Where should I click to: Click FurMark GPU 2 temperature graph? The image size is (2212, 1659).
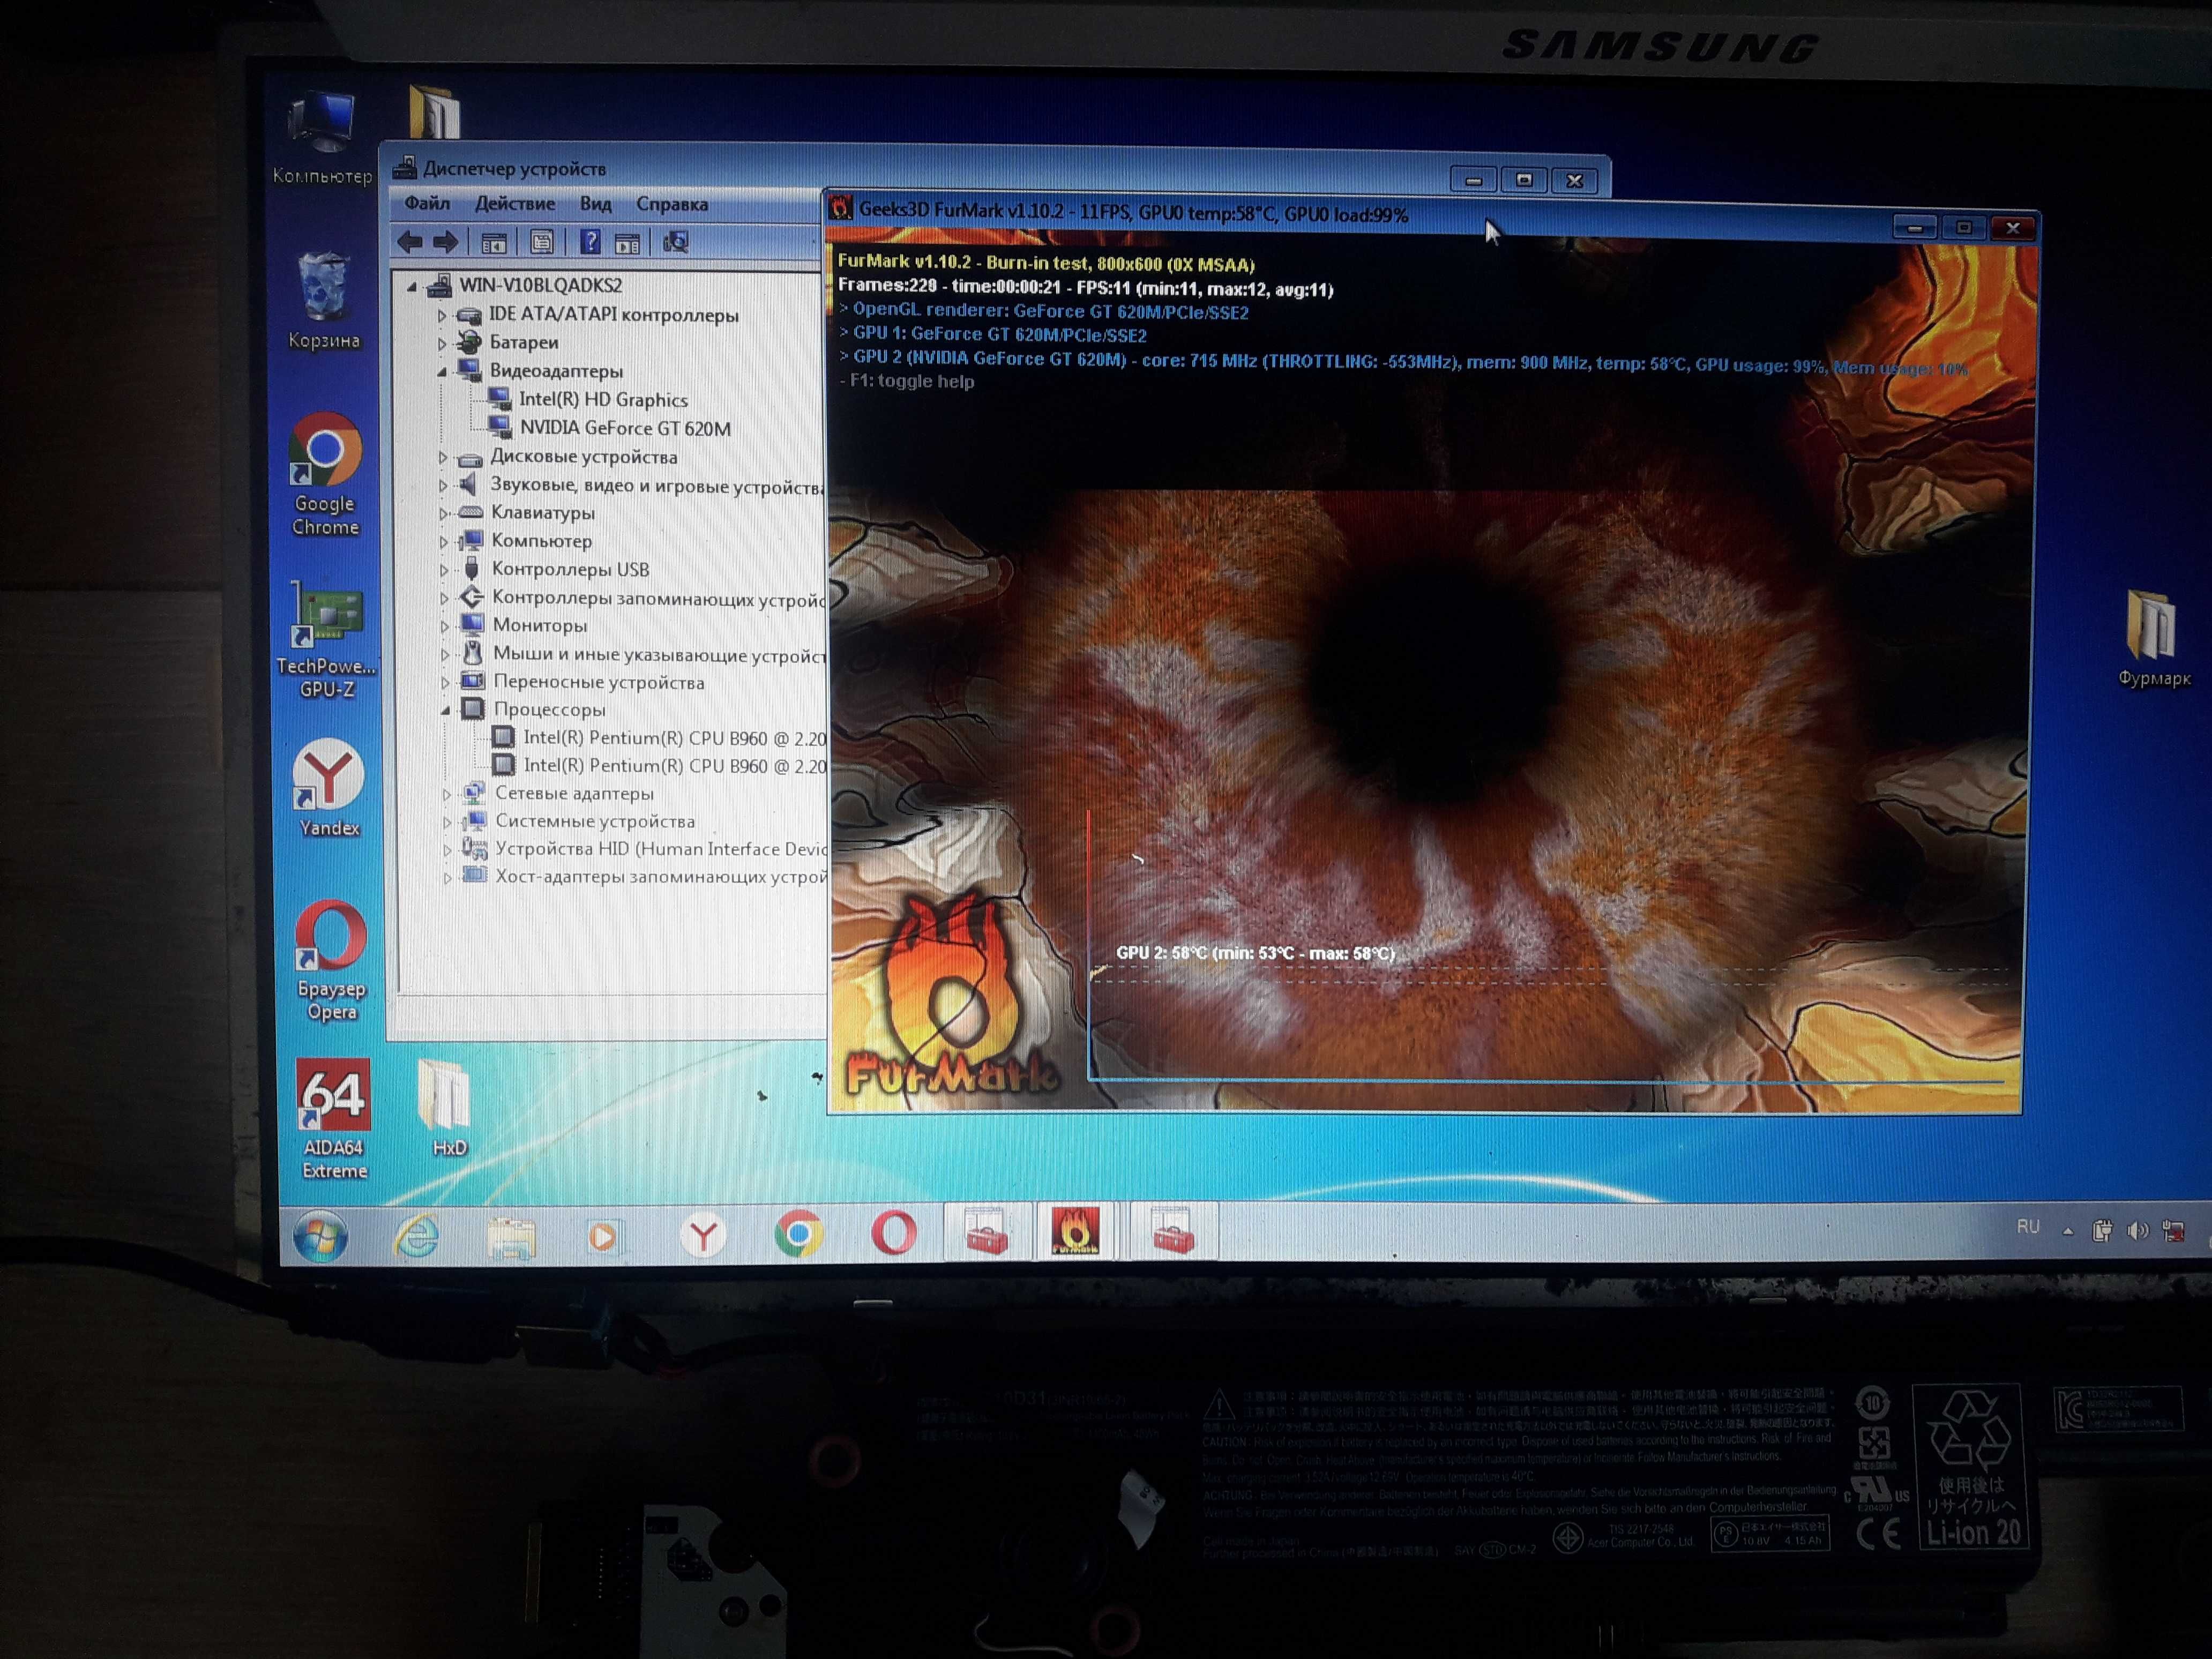pyautogui.click(x=1548, y=947)
